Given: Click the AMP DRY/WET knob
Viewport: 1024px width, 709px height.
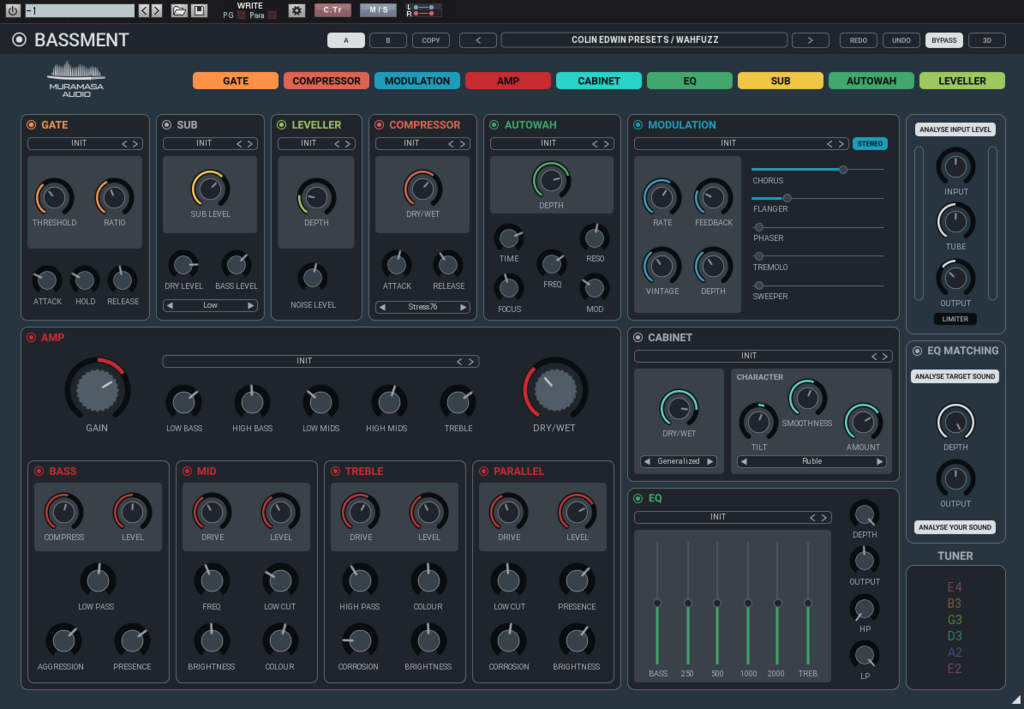Looking at the screenshot, I should [x=555, y=390].
